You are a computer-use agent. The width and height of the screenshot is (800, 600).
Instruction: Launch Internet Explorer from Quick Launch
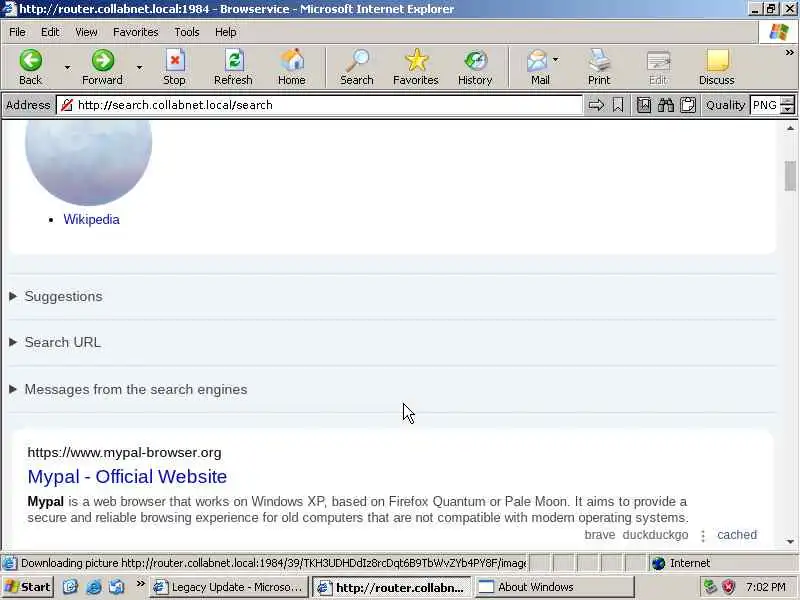click(94, 587)
